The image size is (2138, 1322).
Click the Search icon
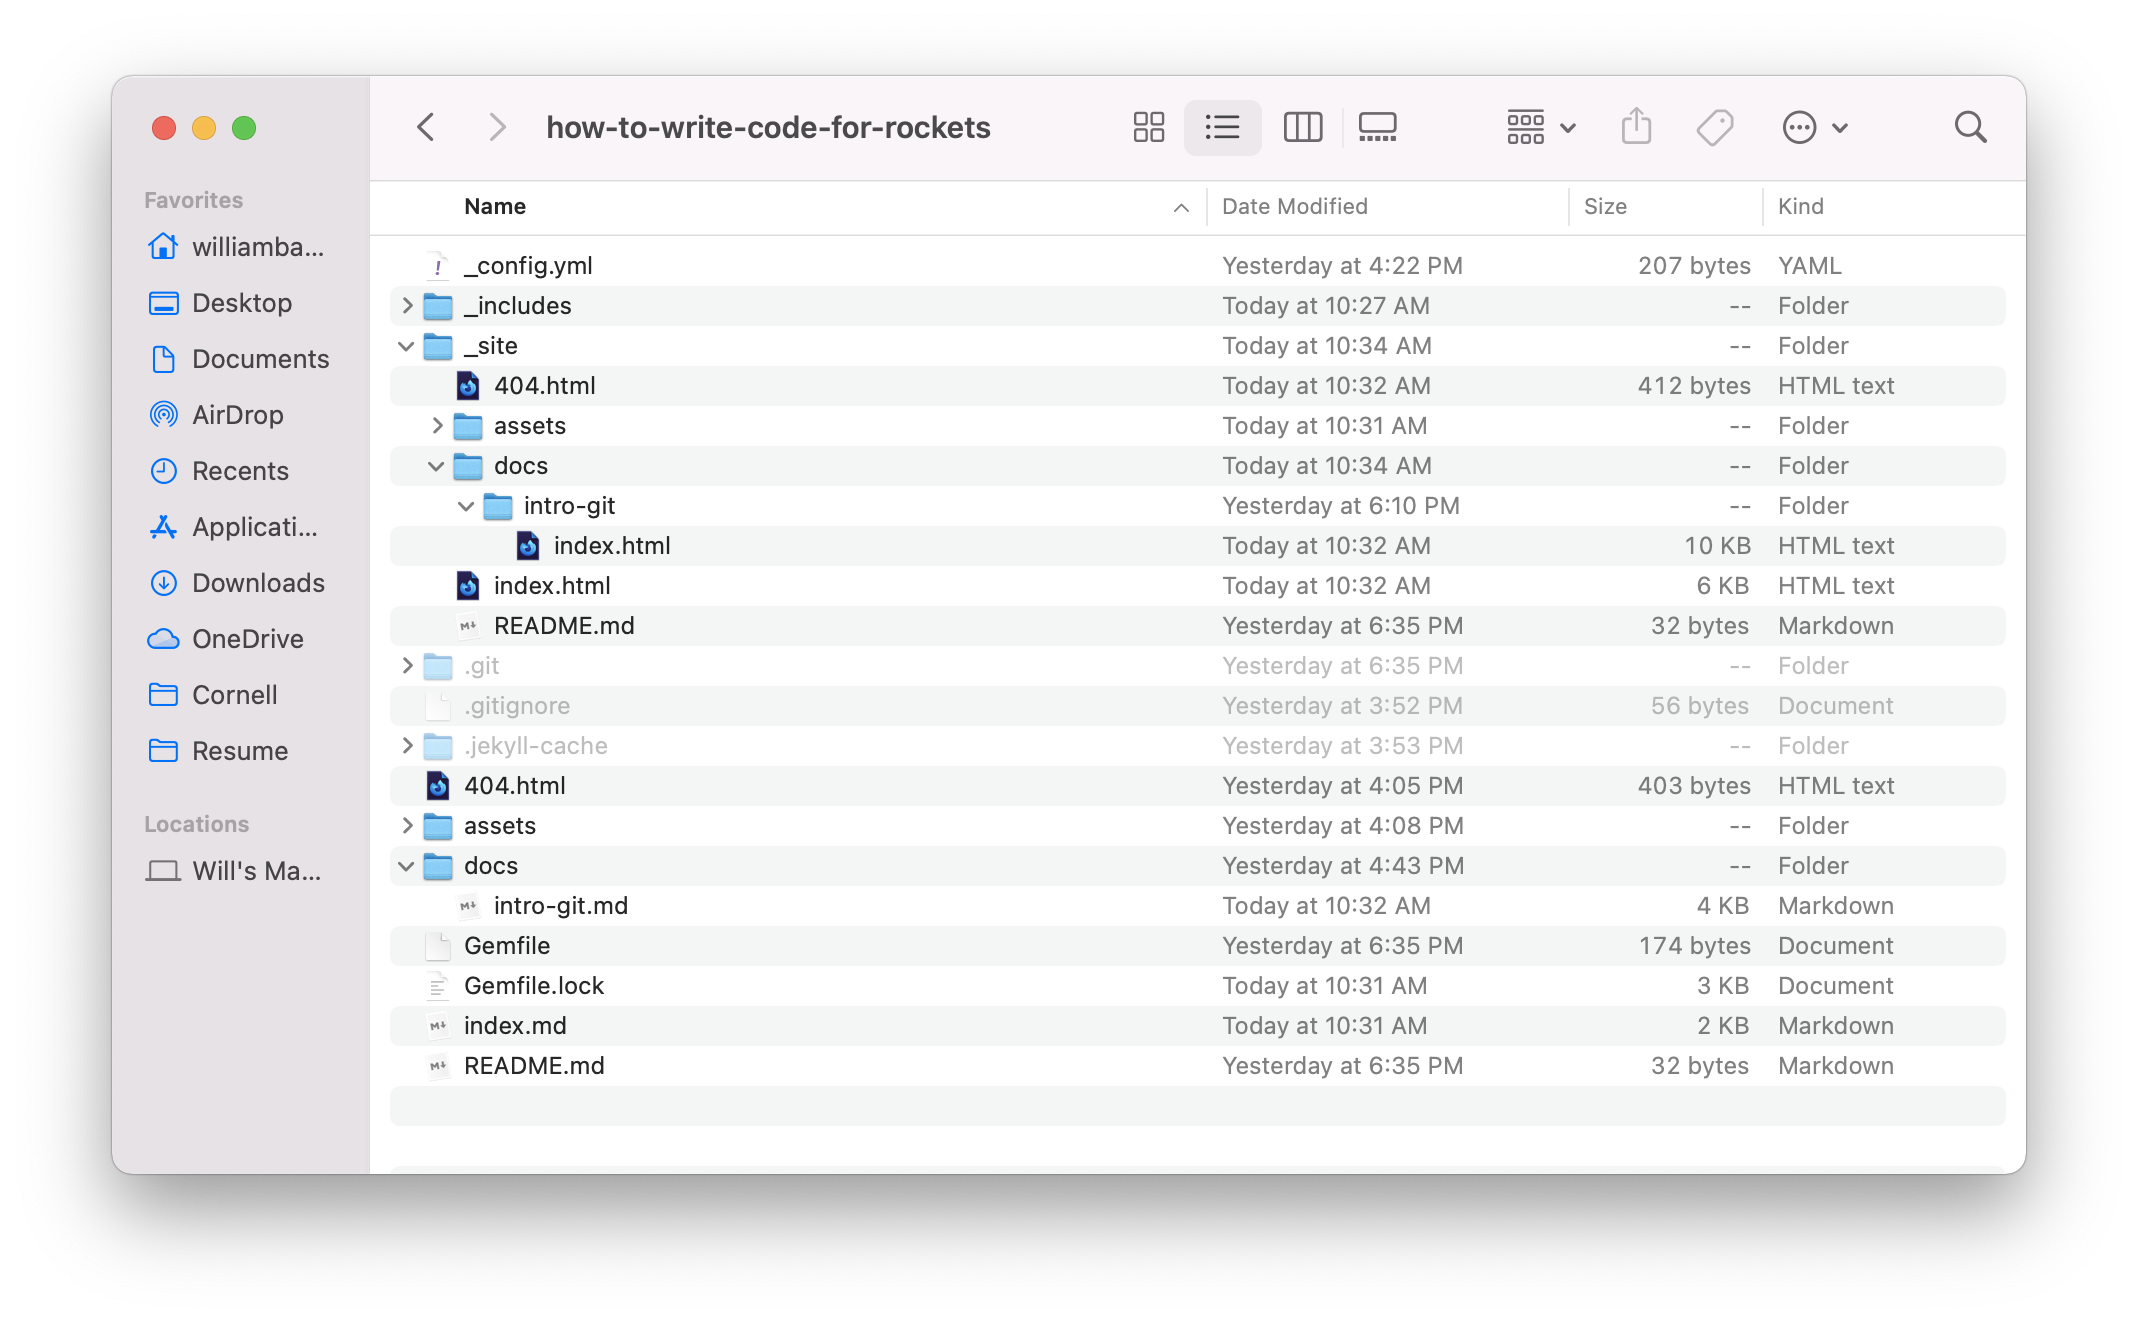[x=1970, y=127]
